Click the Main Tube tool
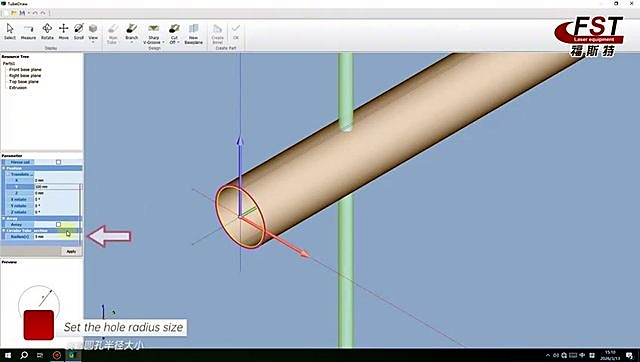Screen dimensions: 640x362 112,33
